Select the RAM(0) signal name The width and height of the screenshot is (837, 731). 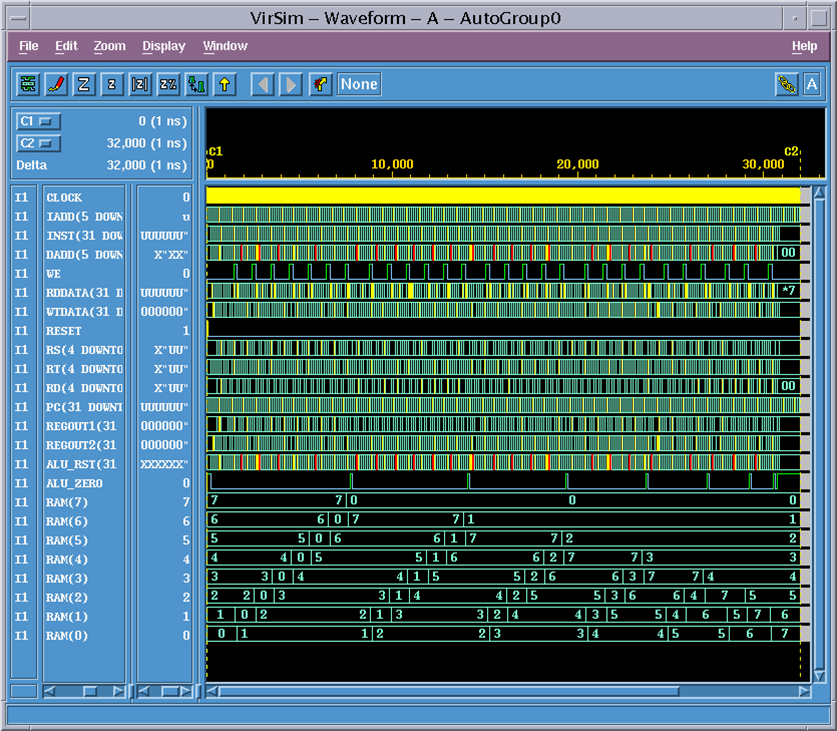click(67, 636)
